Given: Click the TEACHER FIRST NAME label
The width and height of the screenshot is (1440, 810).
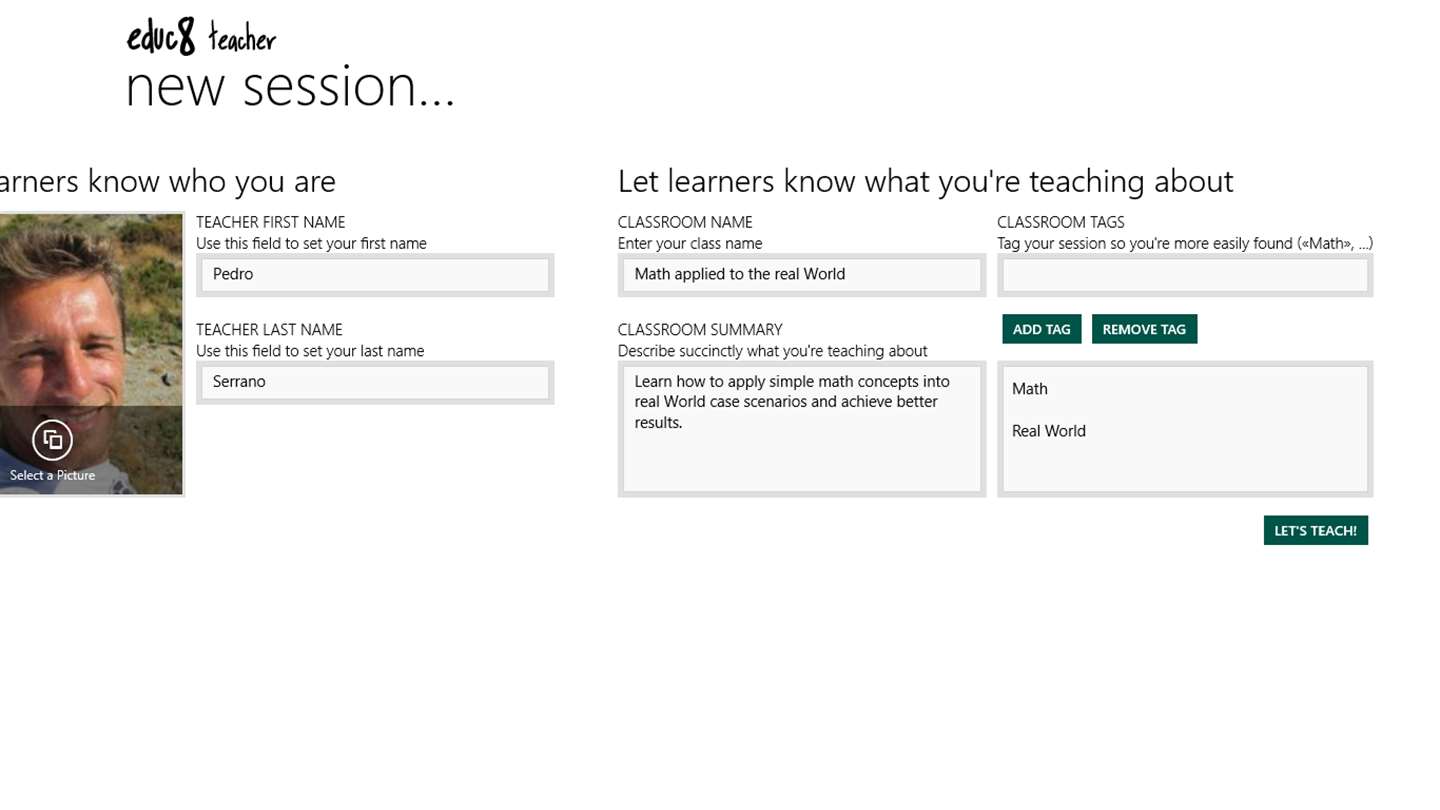Looking at the screenshot, I should coord(270,222).
